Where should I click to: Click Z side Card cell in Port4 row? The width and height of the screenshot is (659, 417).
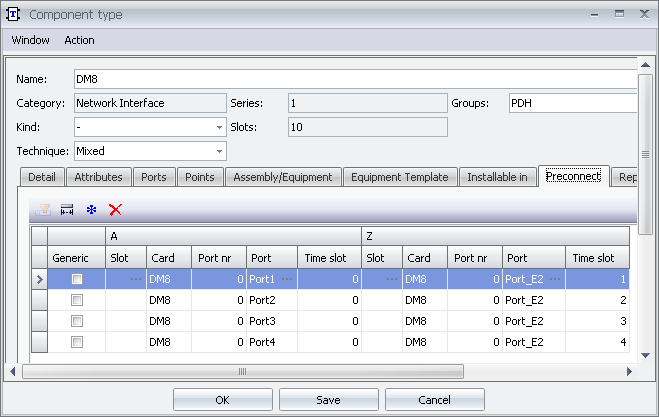(424, 342)
